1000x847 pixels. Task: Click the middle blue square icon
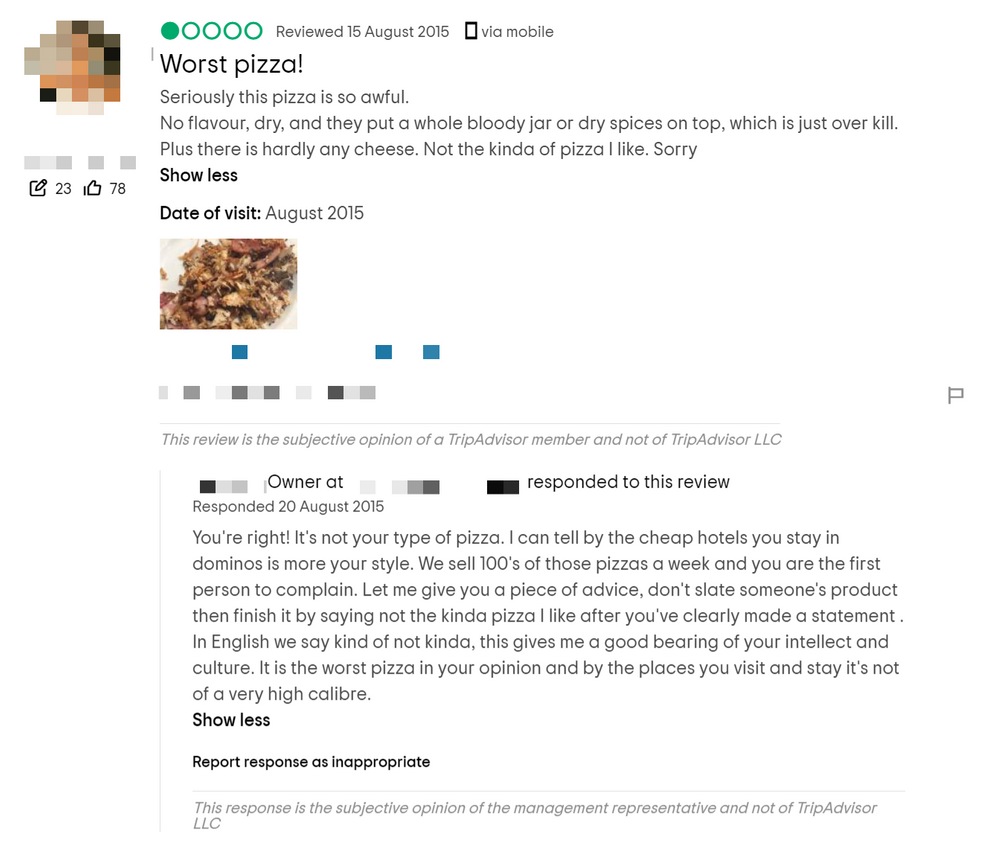pos(383,352)
